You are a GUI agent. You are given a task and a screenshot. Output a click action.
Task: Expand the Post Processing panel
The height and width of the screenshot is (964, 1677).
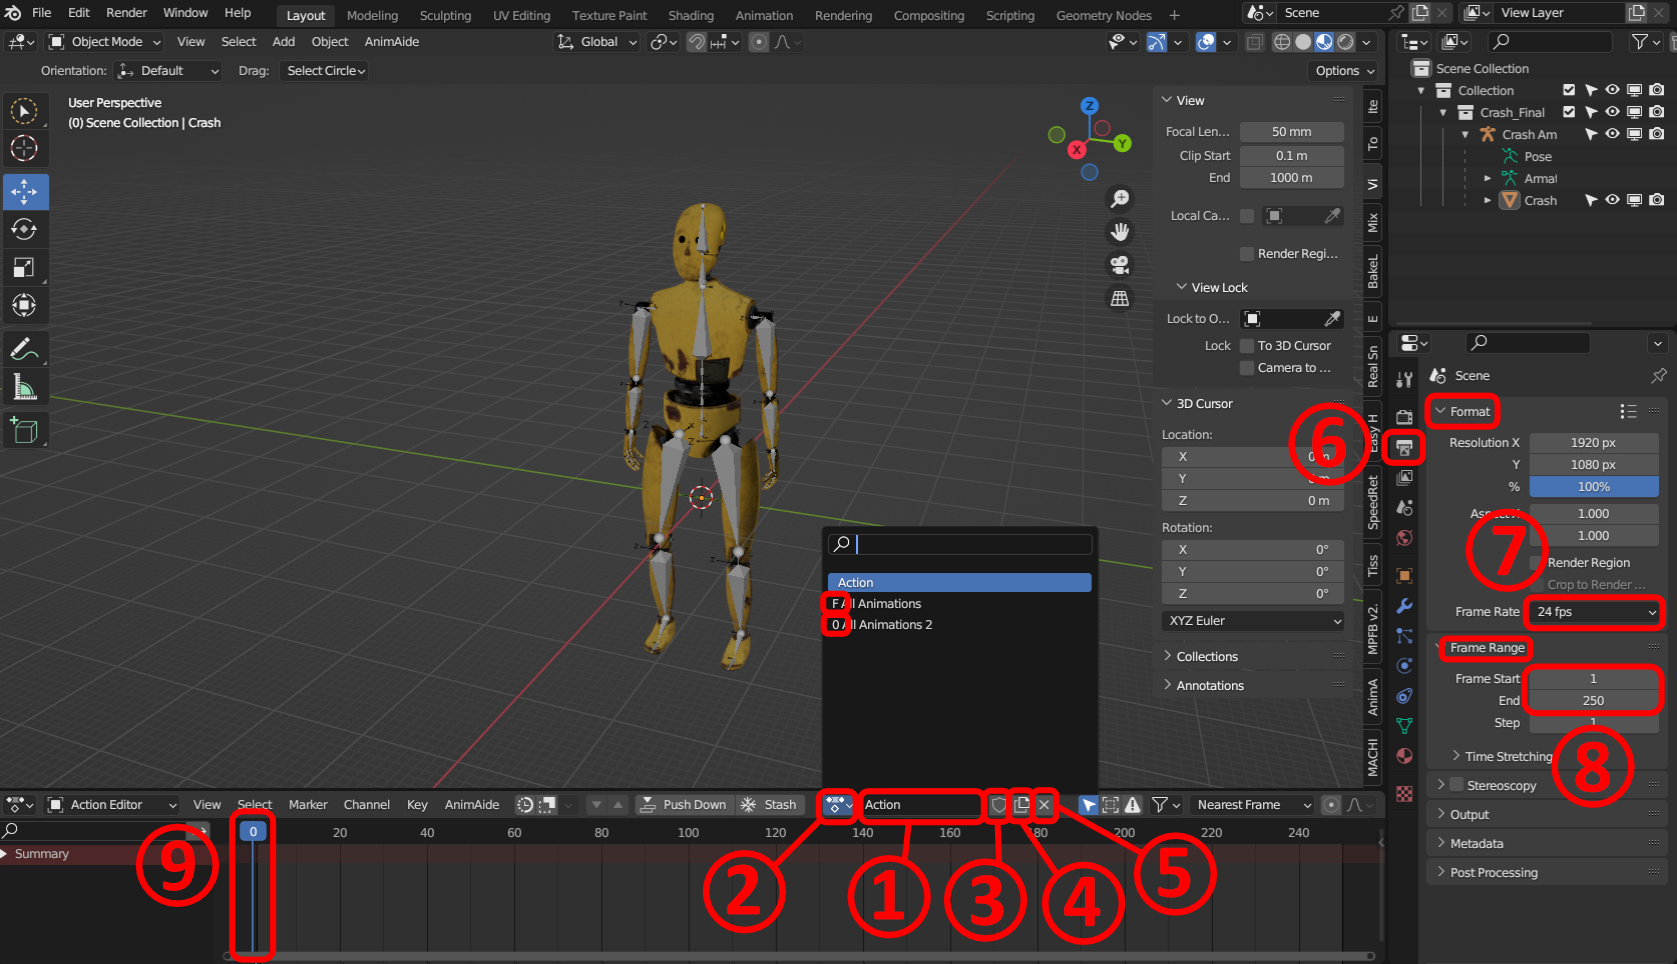click(x=1494, y=873)
